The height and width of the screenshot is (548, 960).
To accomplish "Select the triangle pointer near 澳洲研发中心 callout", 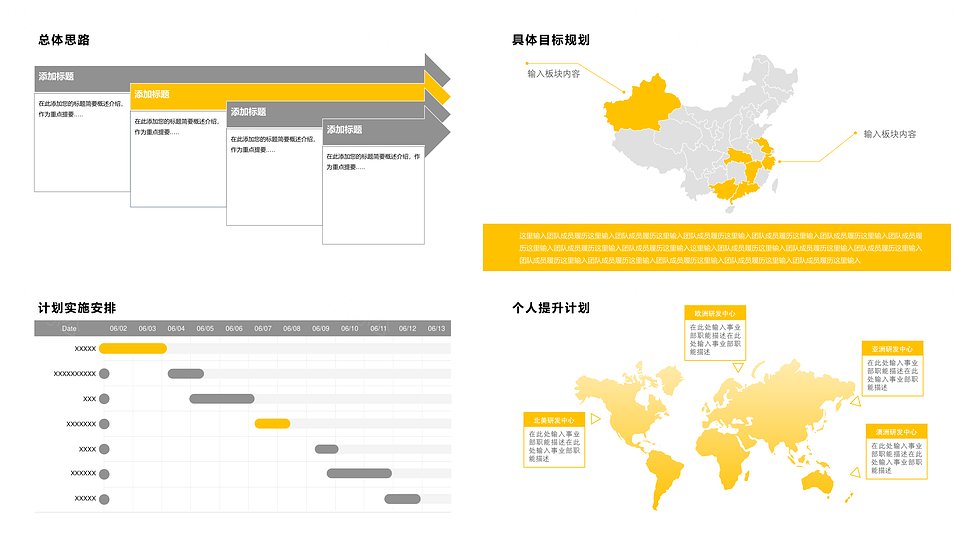I will point(855,472).
